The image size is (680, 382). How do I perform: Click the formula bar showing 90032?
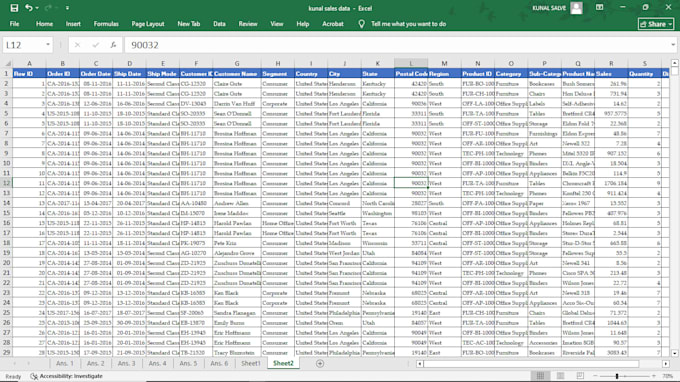pos(397,45)
